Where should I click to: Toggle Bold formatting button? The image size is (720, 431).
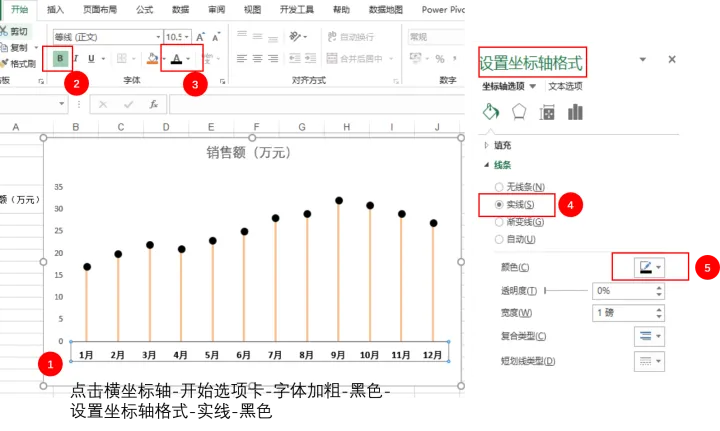(x=60, y=58)
